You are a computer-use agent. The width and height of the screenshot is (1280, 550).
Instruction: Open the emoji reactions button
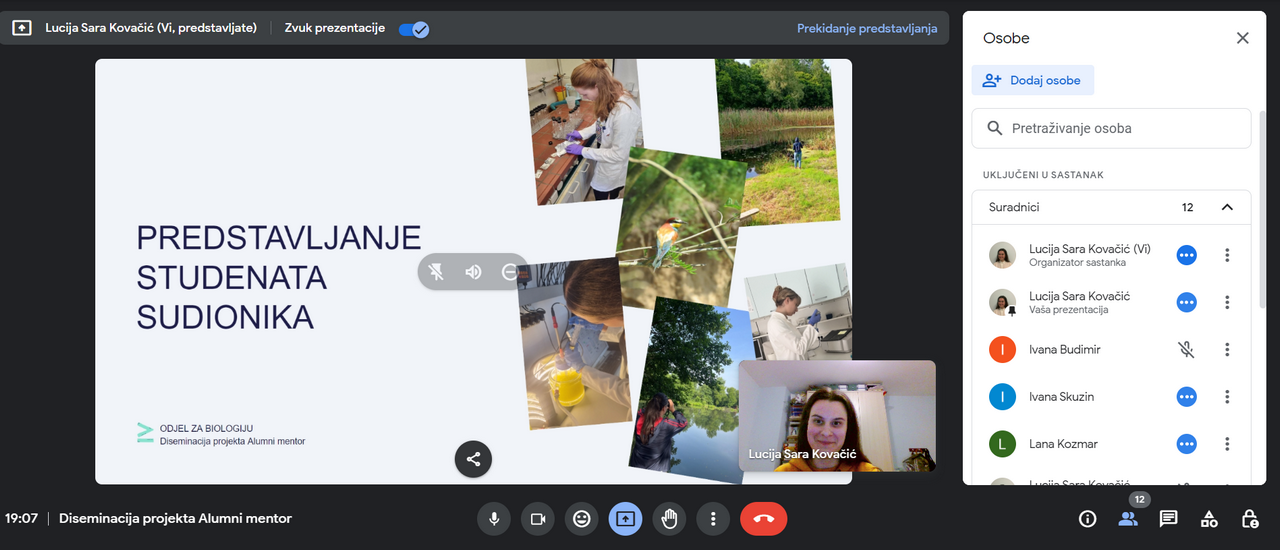[x=581, y=519]
